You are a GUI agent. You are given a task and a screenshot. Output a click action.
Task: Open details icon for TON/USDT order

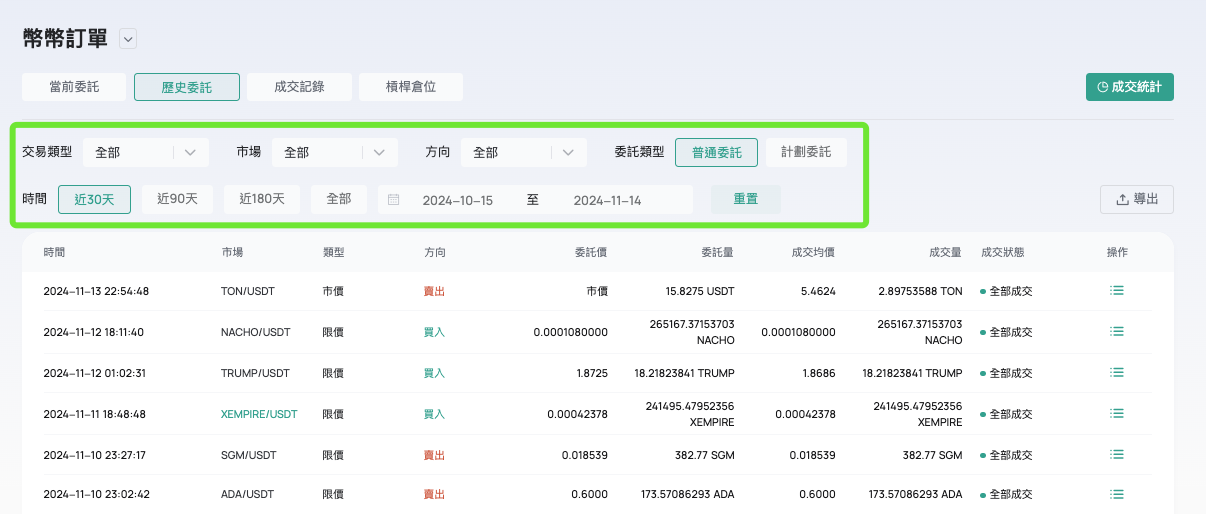pos(1117,291)
